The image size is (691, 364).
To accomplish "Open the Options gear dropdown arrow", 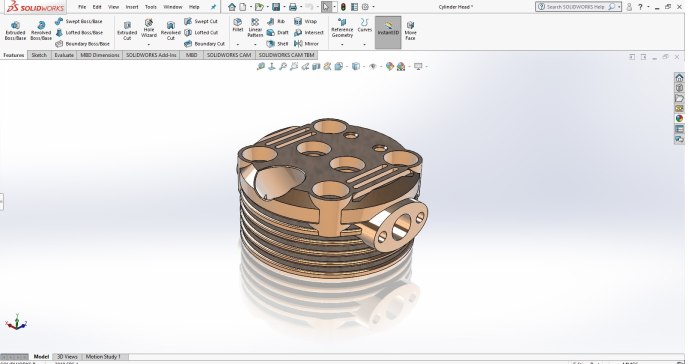I will 374,7.
